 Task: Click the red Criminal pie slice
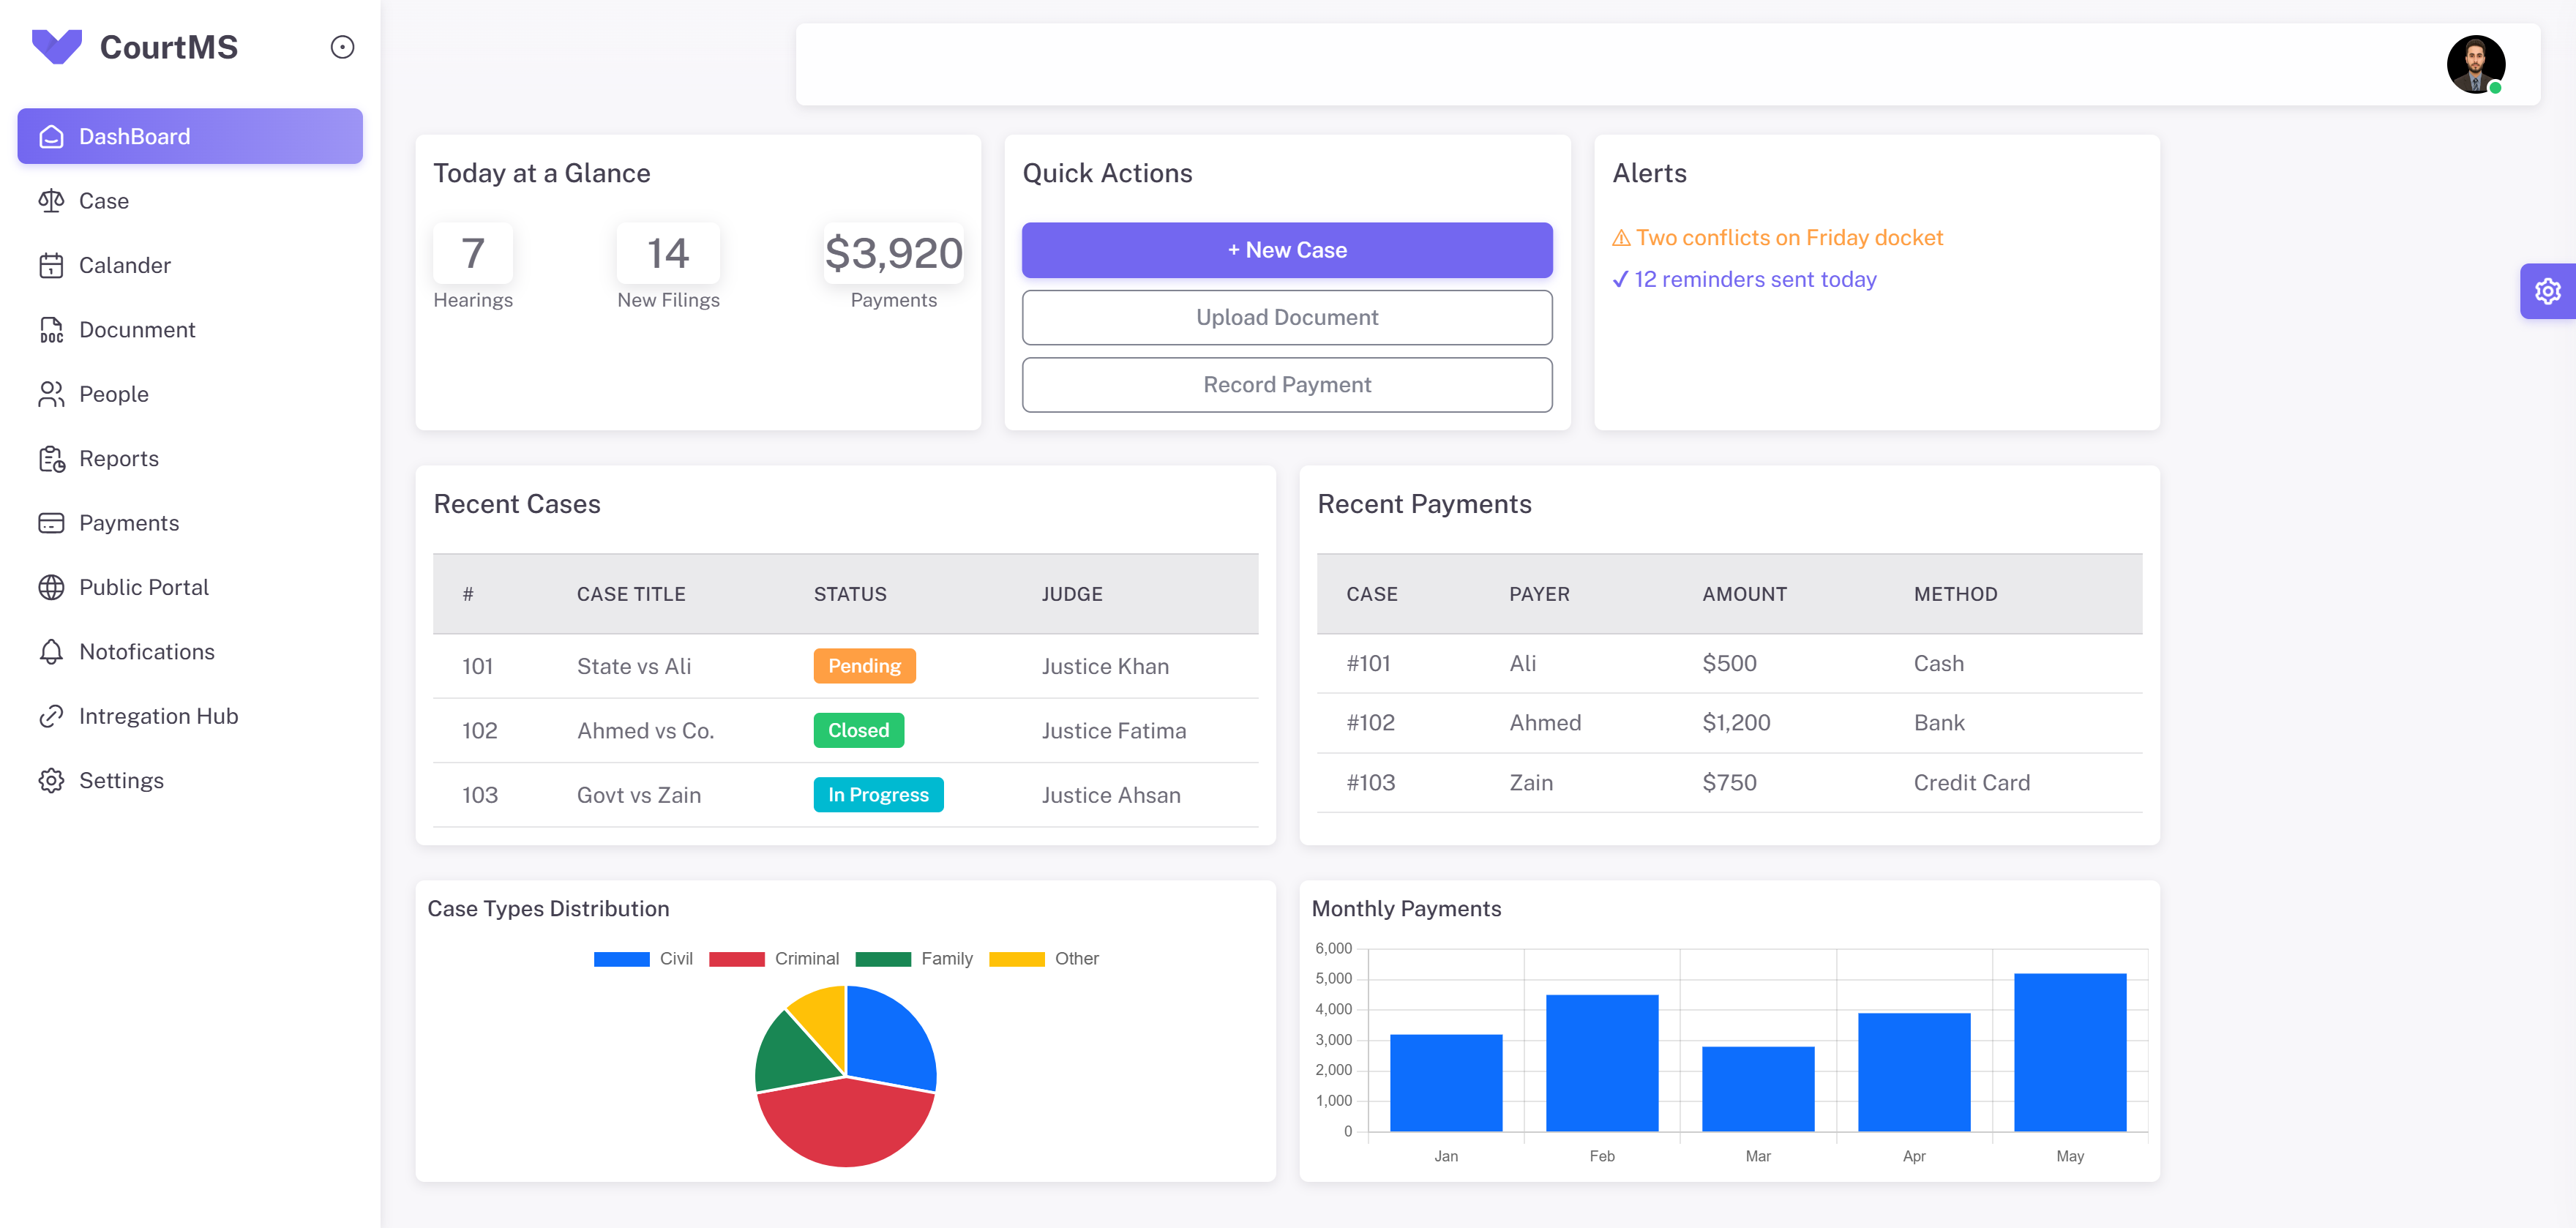[846, 1125]
